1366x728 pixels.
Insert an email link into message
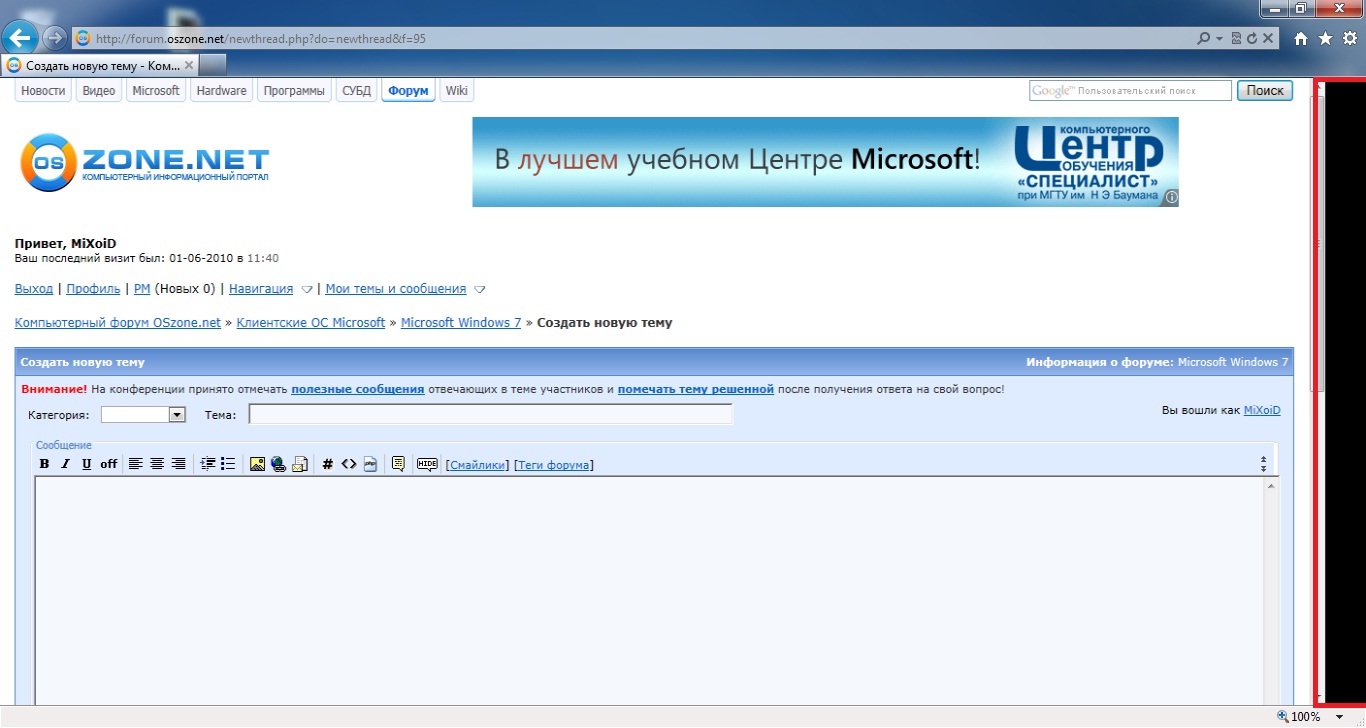(x=299, y=464)
